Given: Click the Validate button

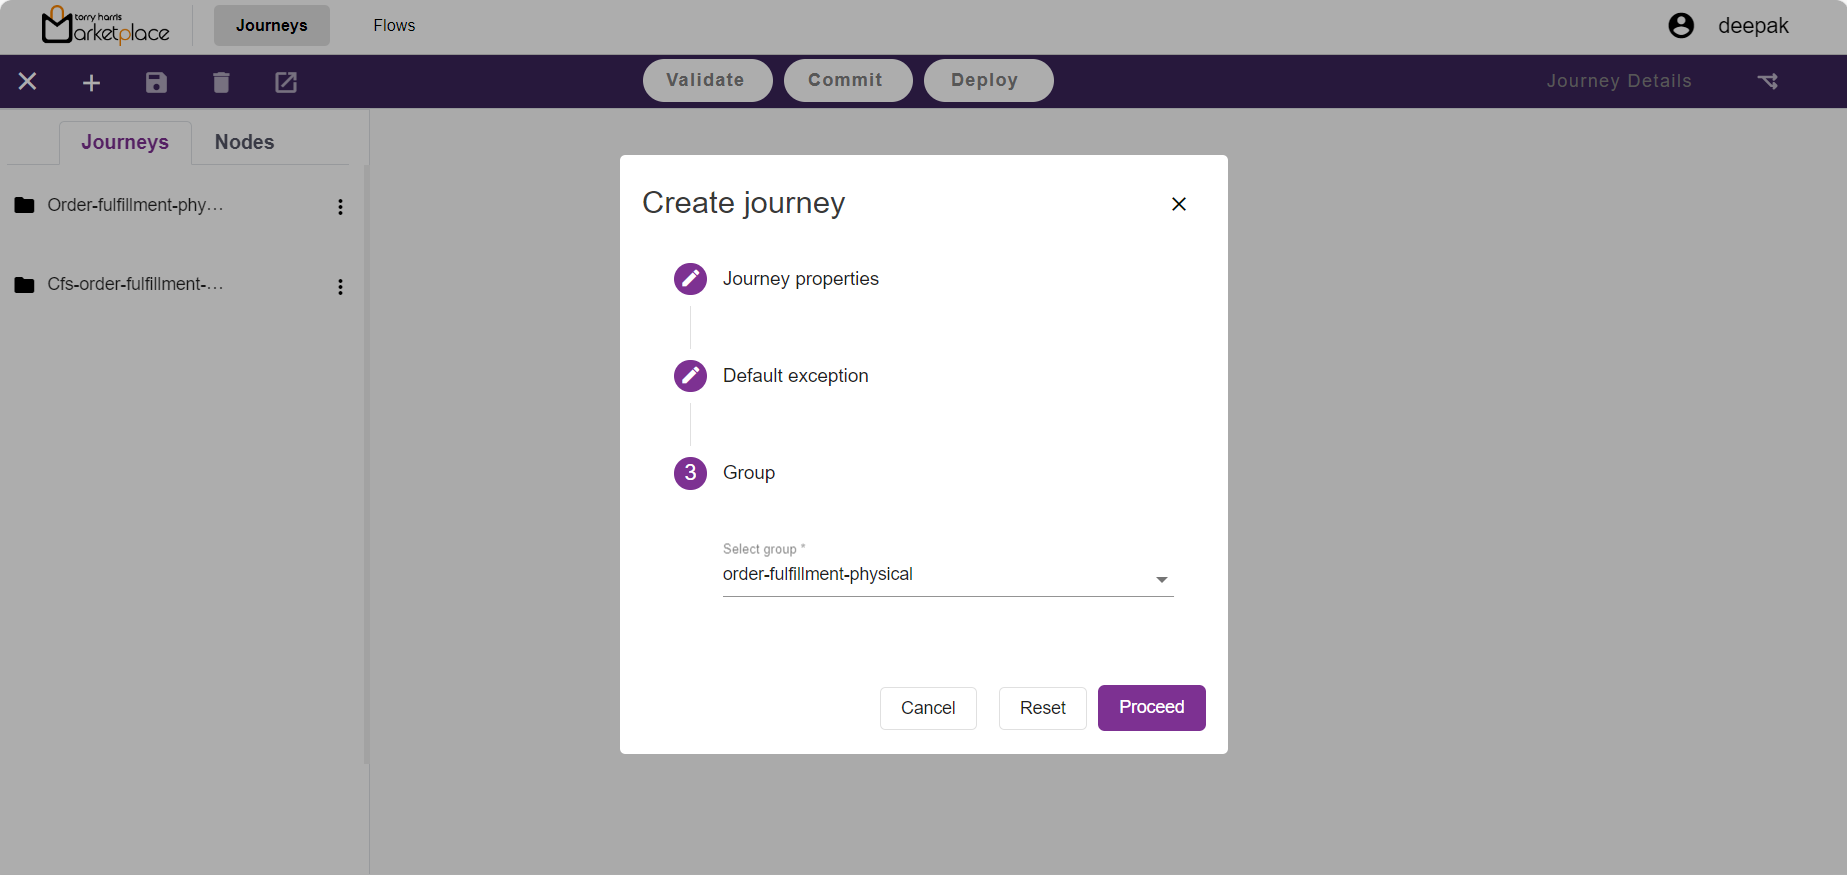Looking at the screenshot, I should coord(706,80).
